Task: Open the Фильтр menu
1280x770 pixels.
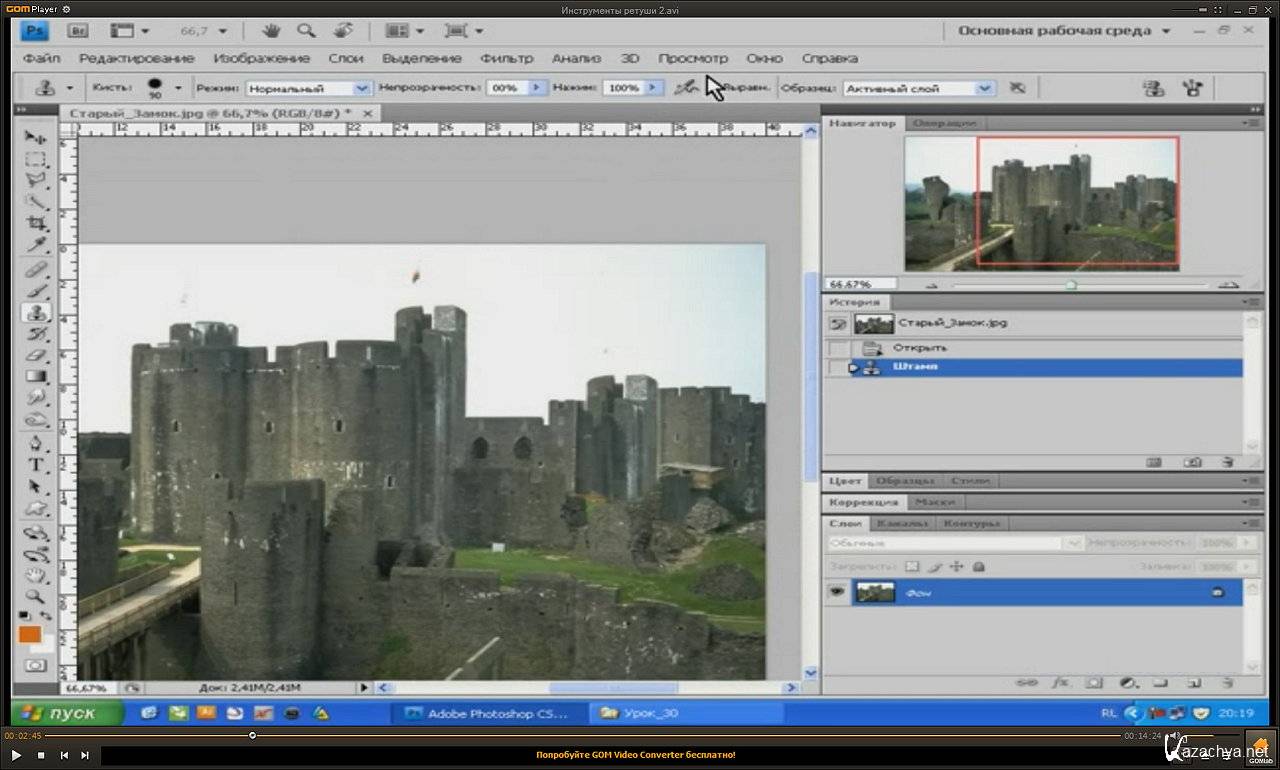Action: tap(506, 58)
